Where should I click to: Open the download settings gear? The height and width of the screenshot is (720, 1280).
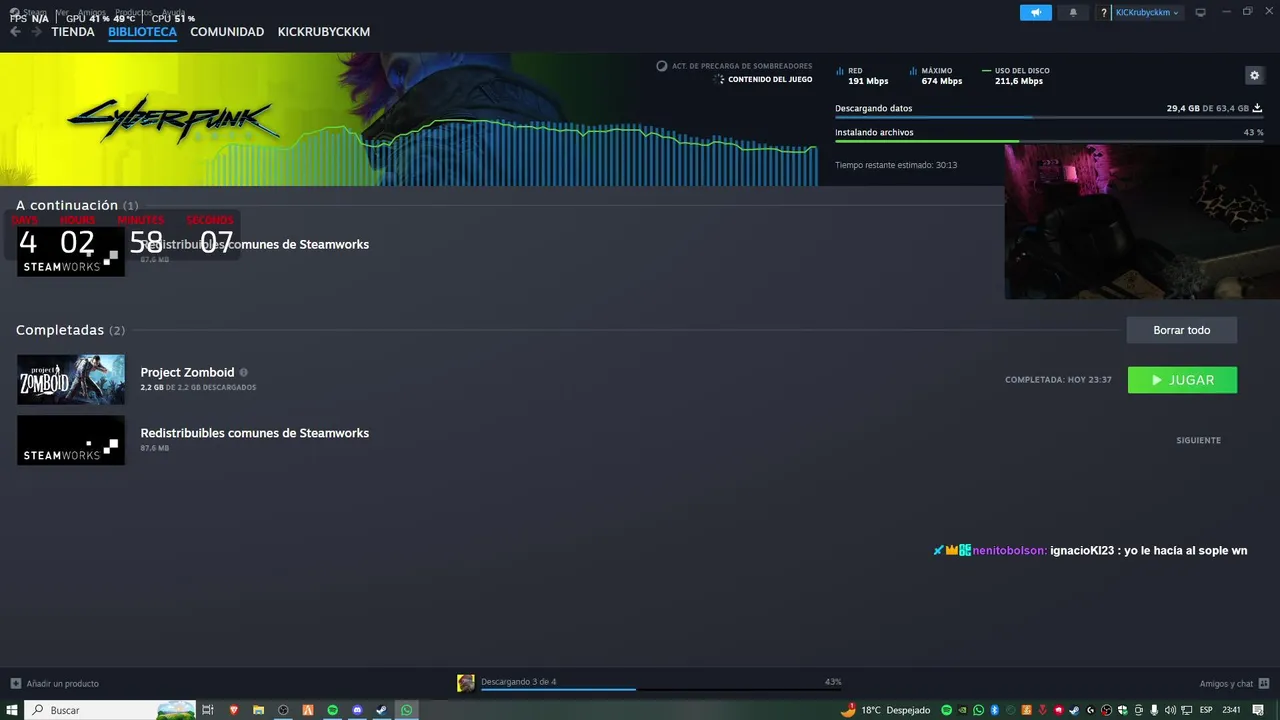click(x=1254, y=75)
